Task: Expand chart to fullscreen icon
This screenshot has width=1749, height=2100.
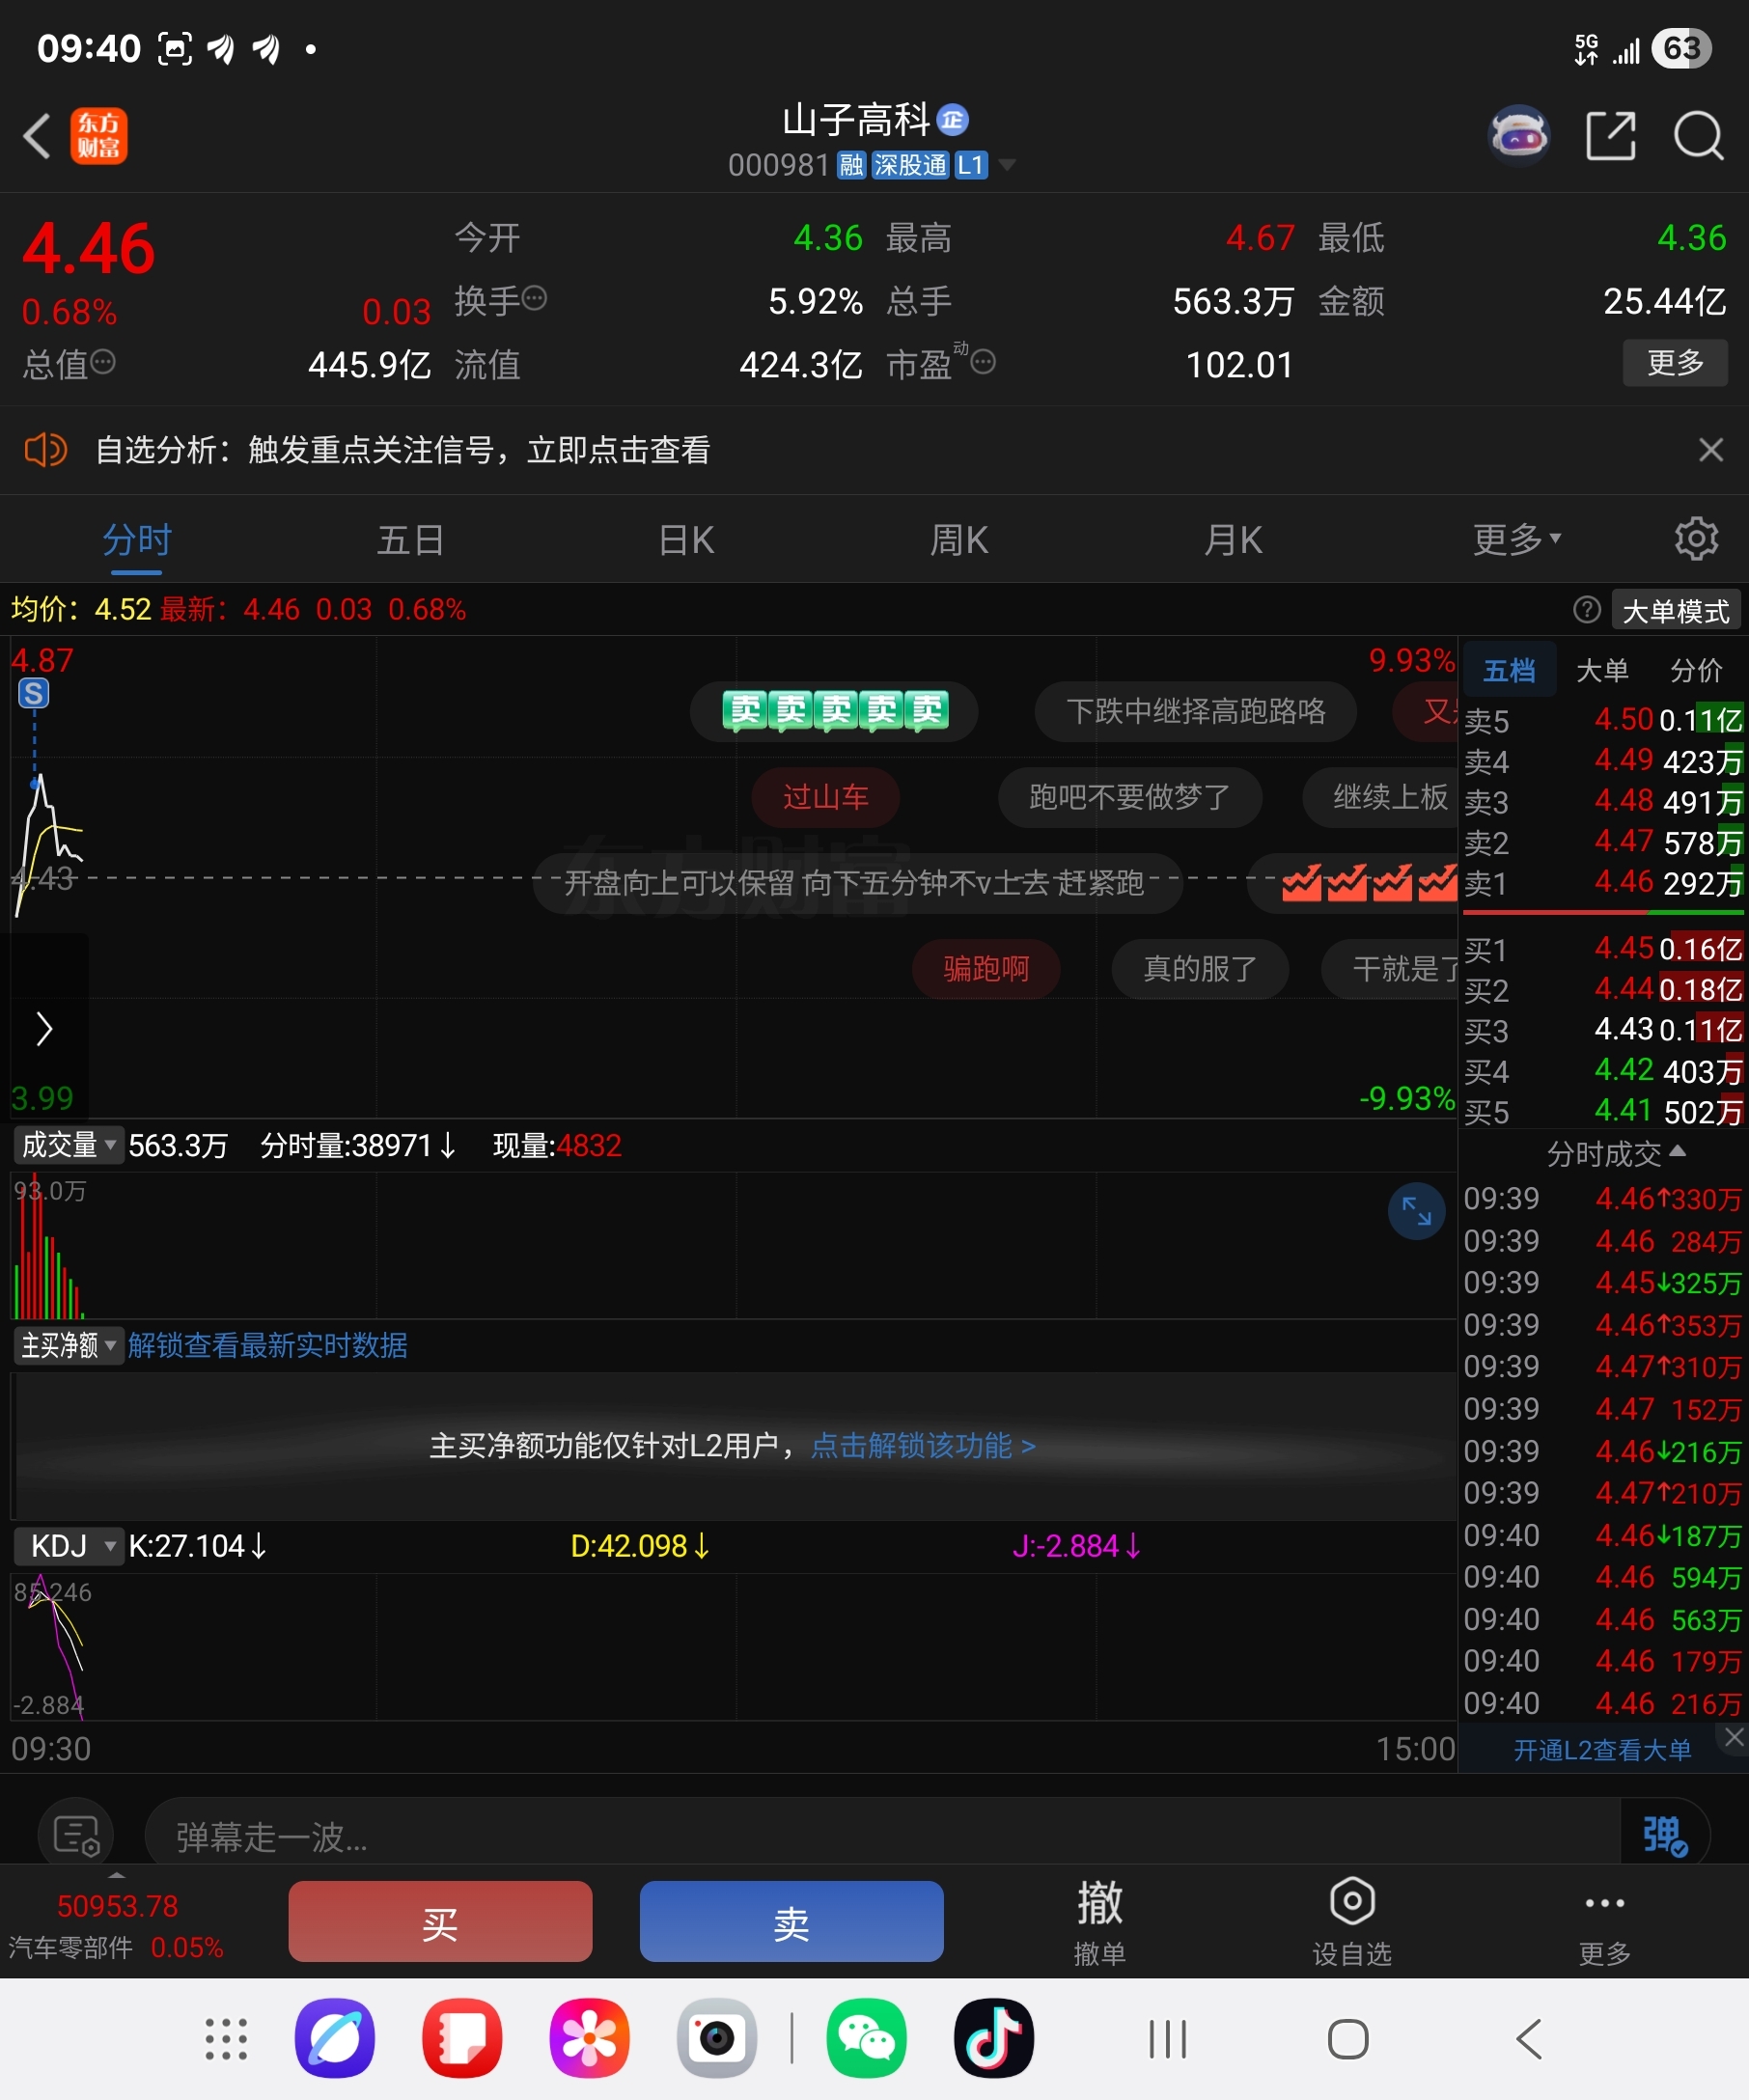Action: tap(1416, 1211)
